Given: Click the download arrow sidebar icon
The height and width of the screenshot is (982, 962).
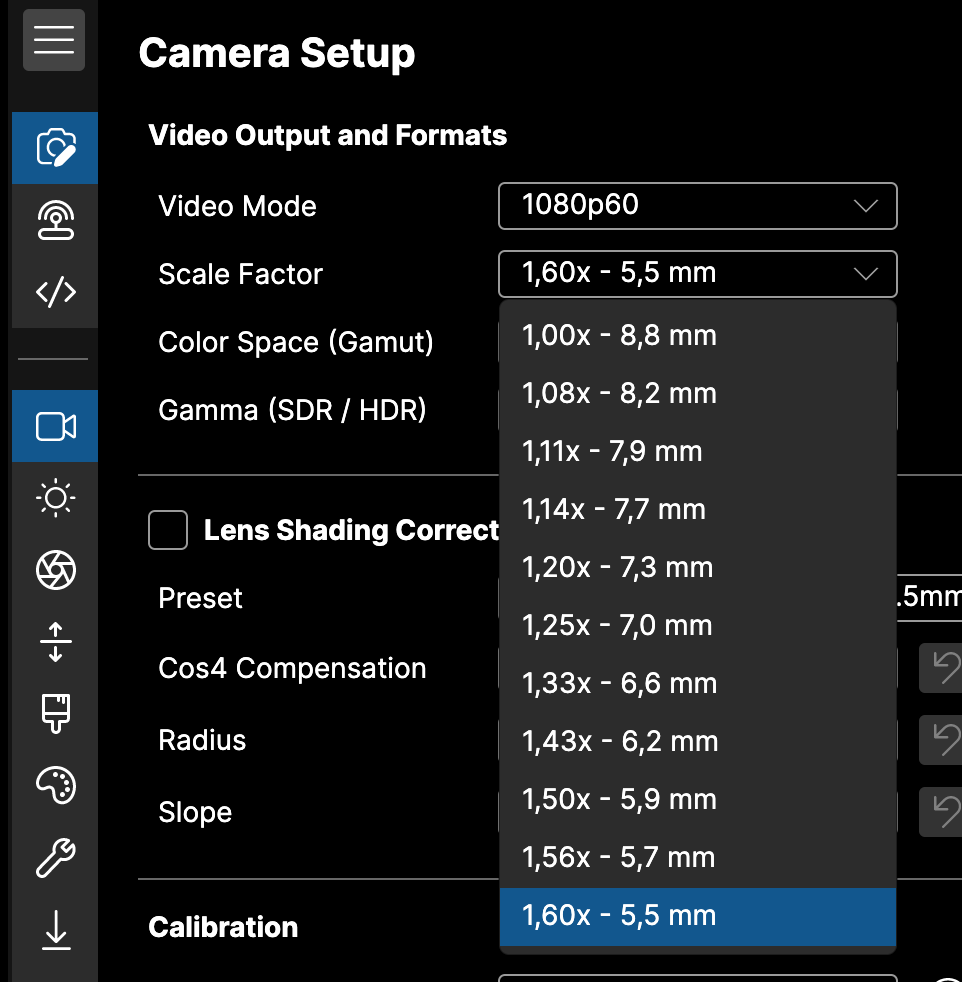Looking at the screenshot, I should [55, 930].
